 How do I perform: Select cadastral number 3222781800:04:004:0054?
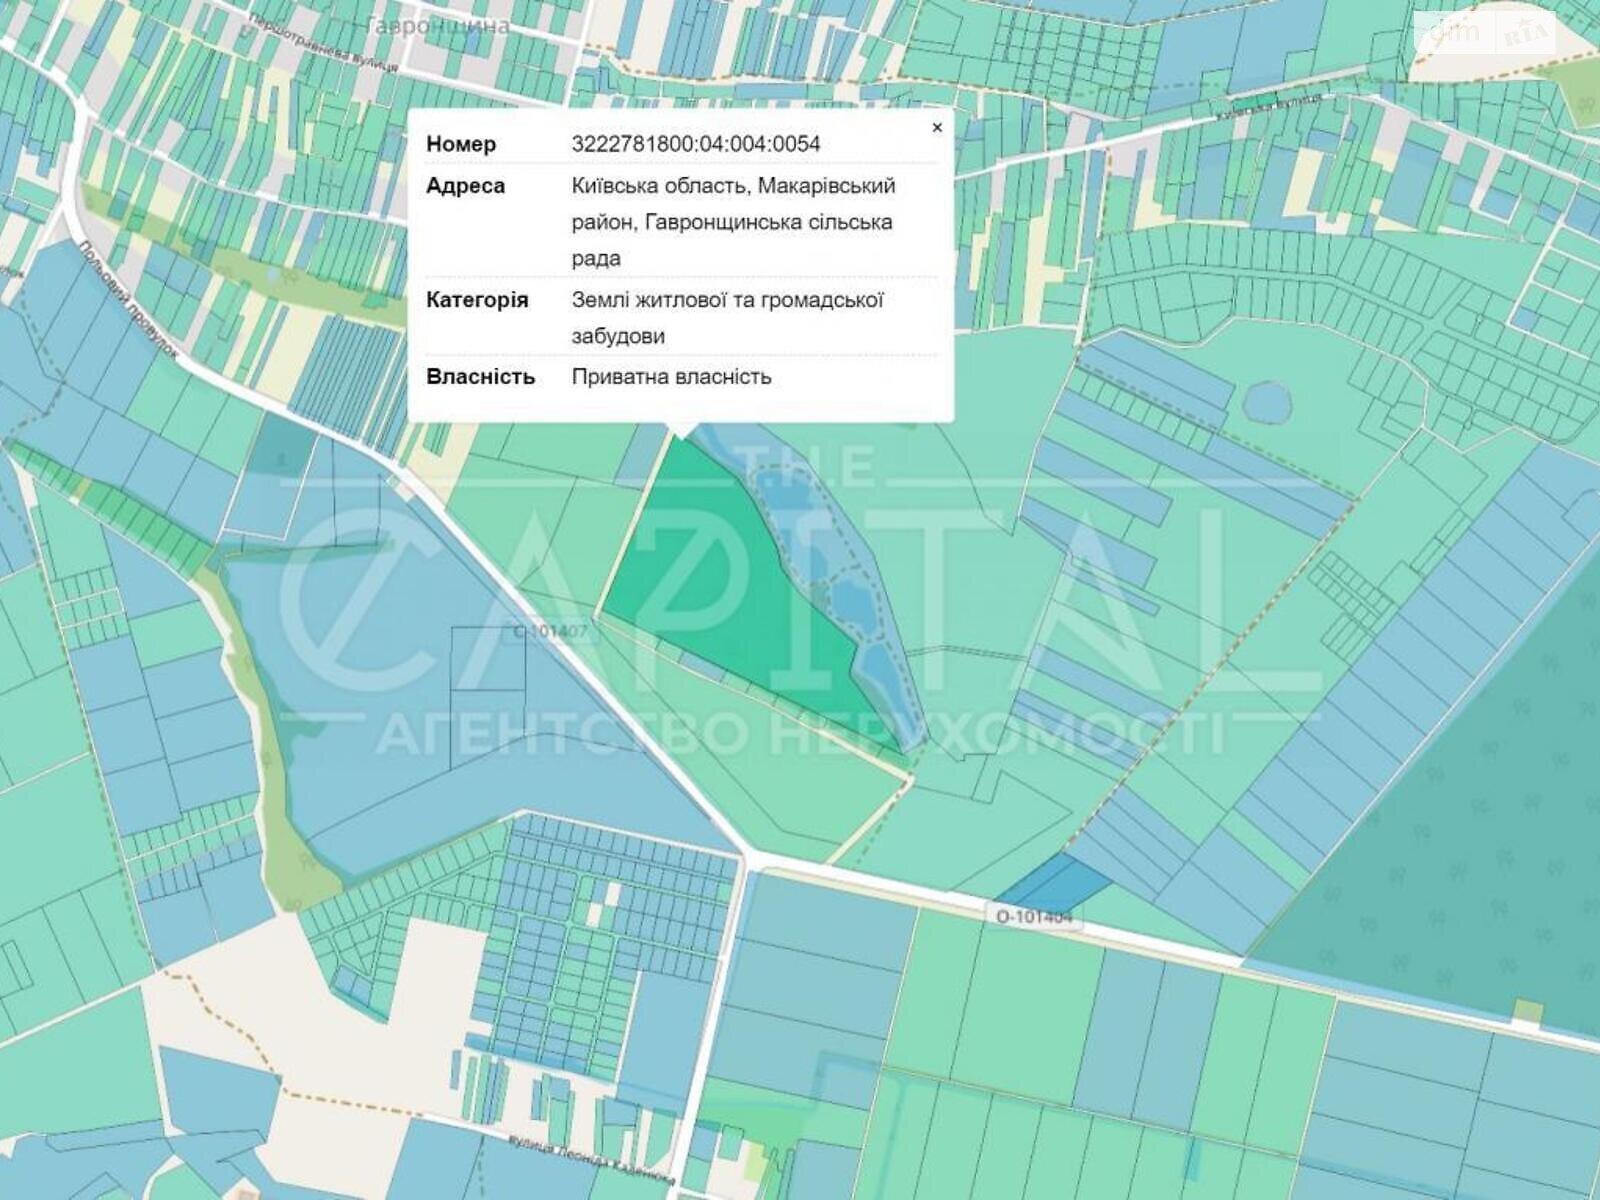click(x=696, y=143)
